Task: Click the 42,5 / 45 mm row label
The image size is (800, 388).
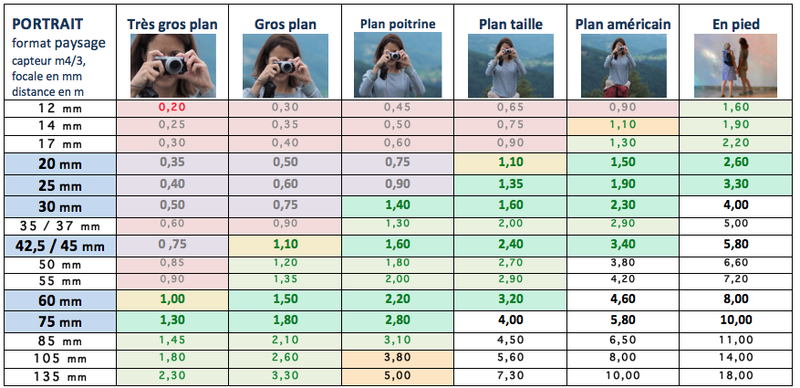Action: click(60, 246)
